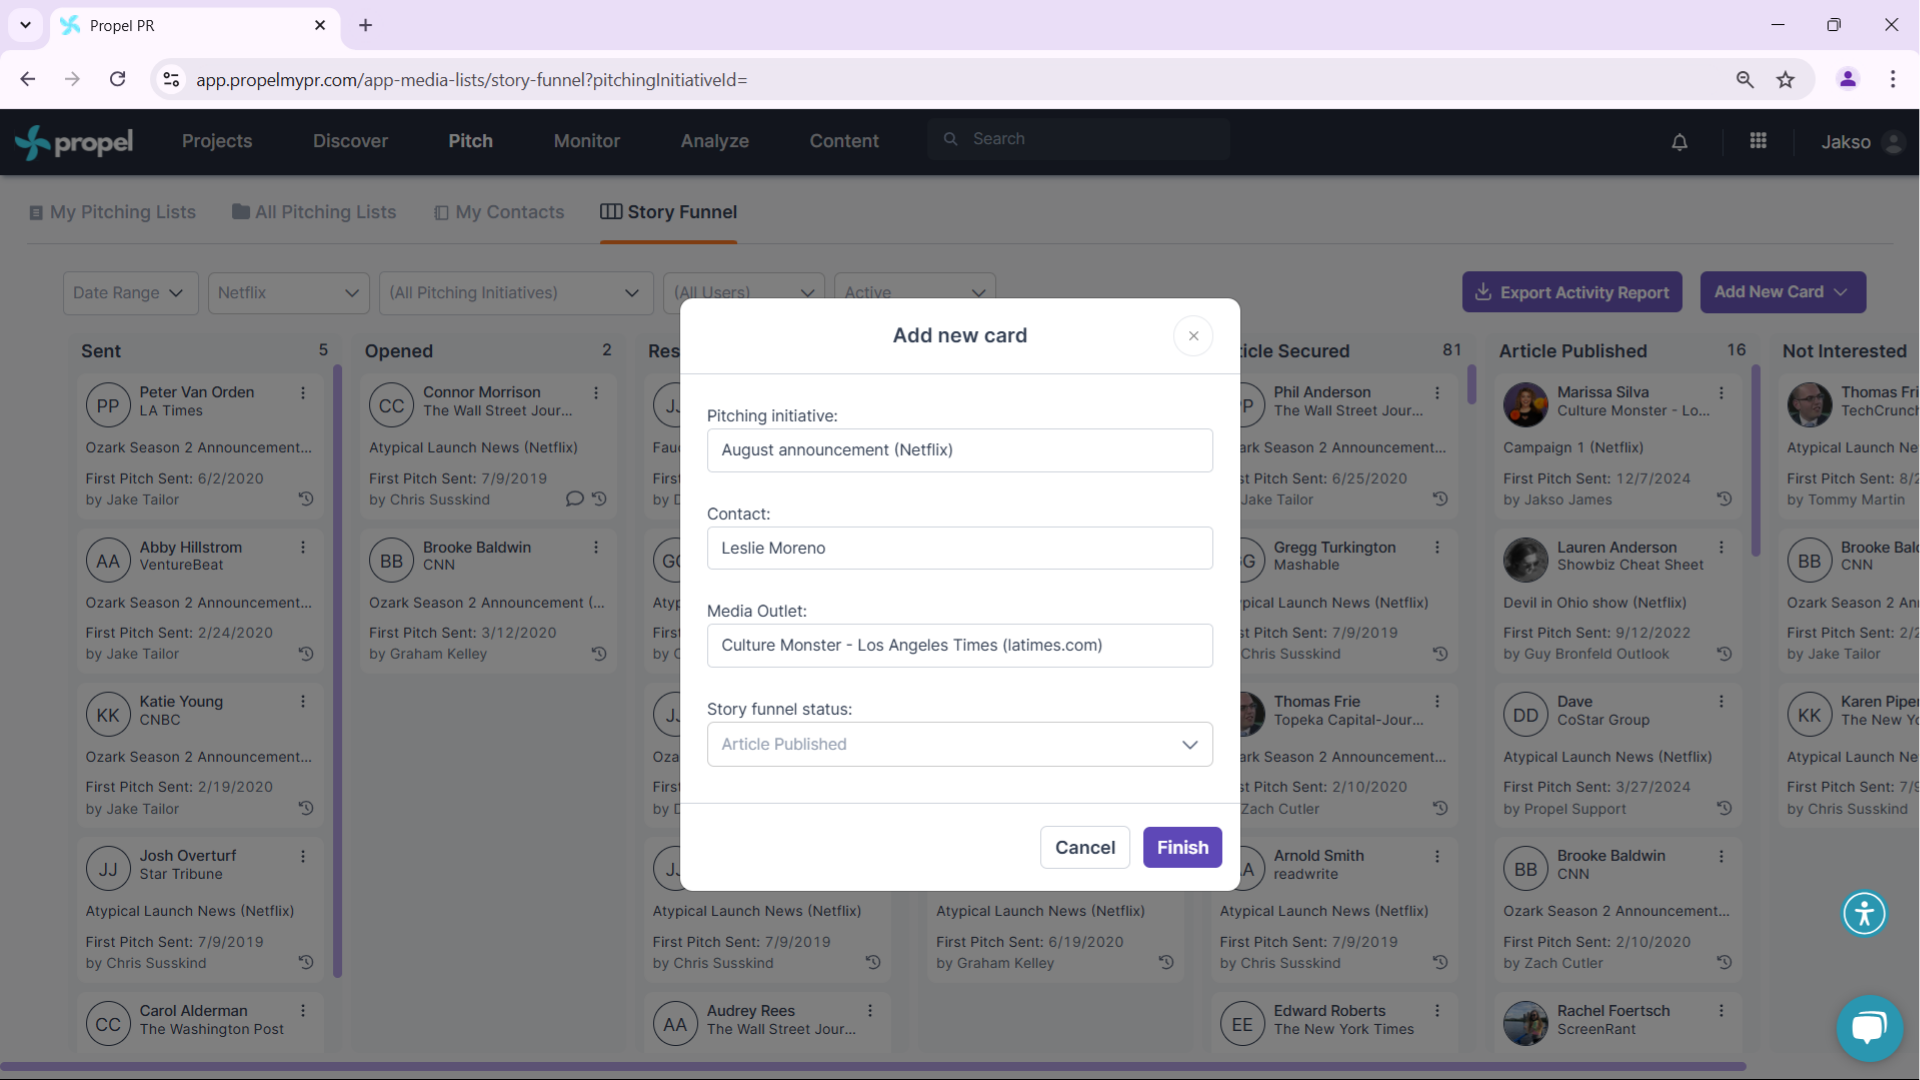The image size is (1920, 1080).
Task: Close the Add new card dialog
Action: (x=1193, y=336)
